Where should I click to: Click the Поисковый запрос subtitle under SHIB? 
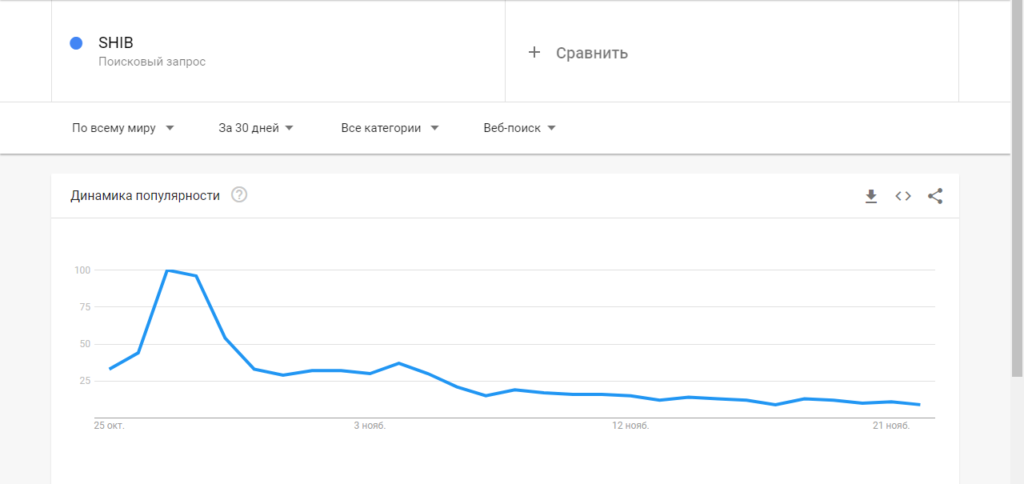pyautogui.click(x=152, y=62)
